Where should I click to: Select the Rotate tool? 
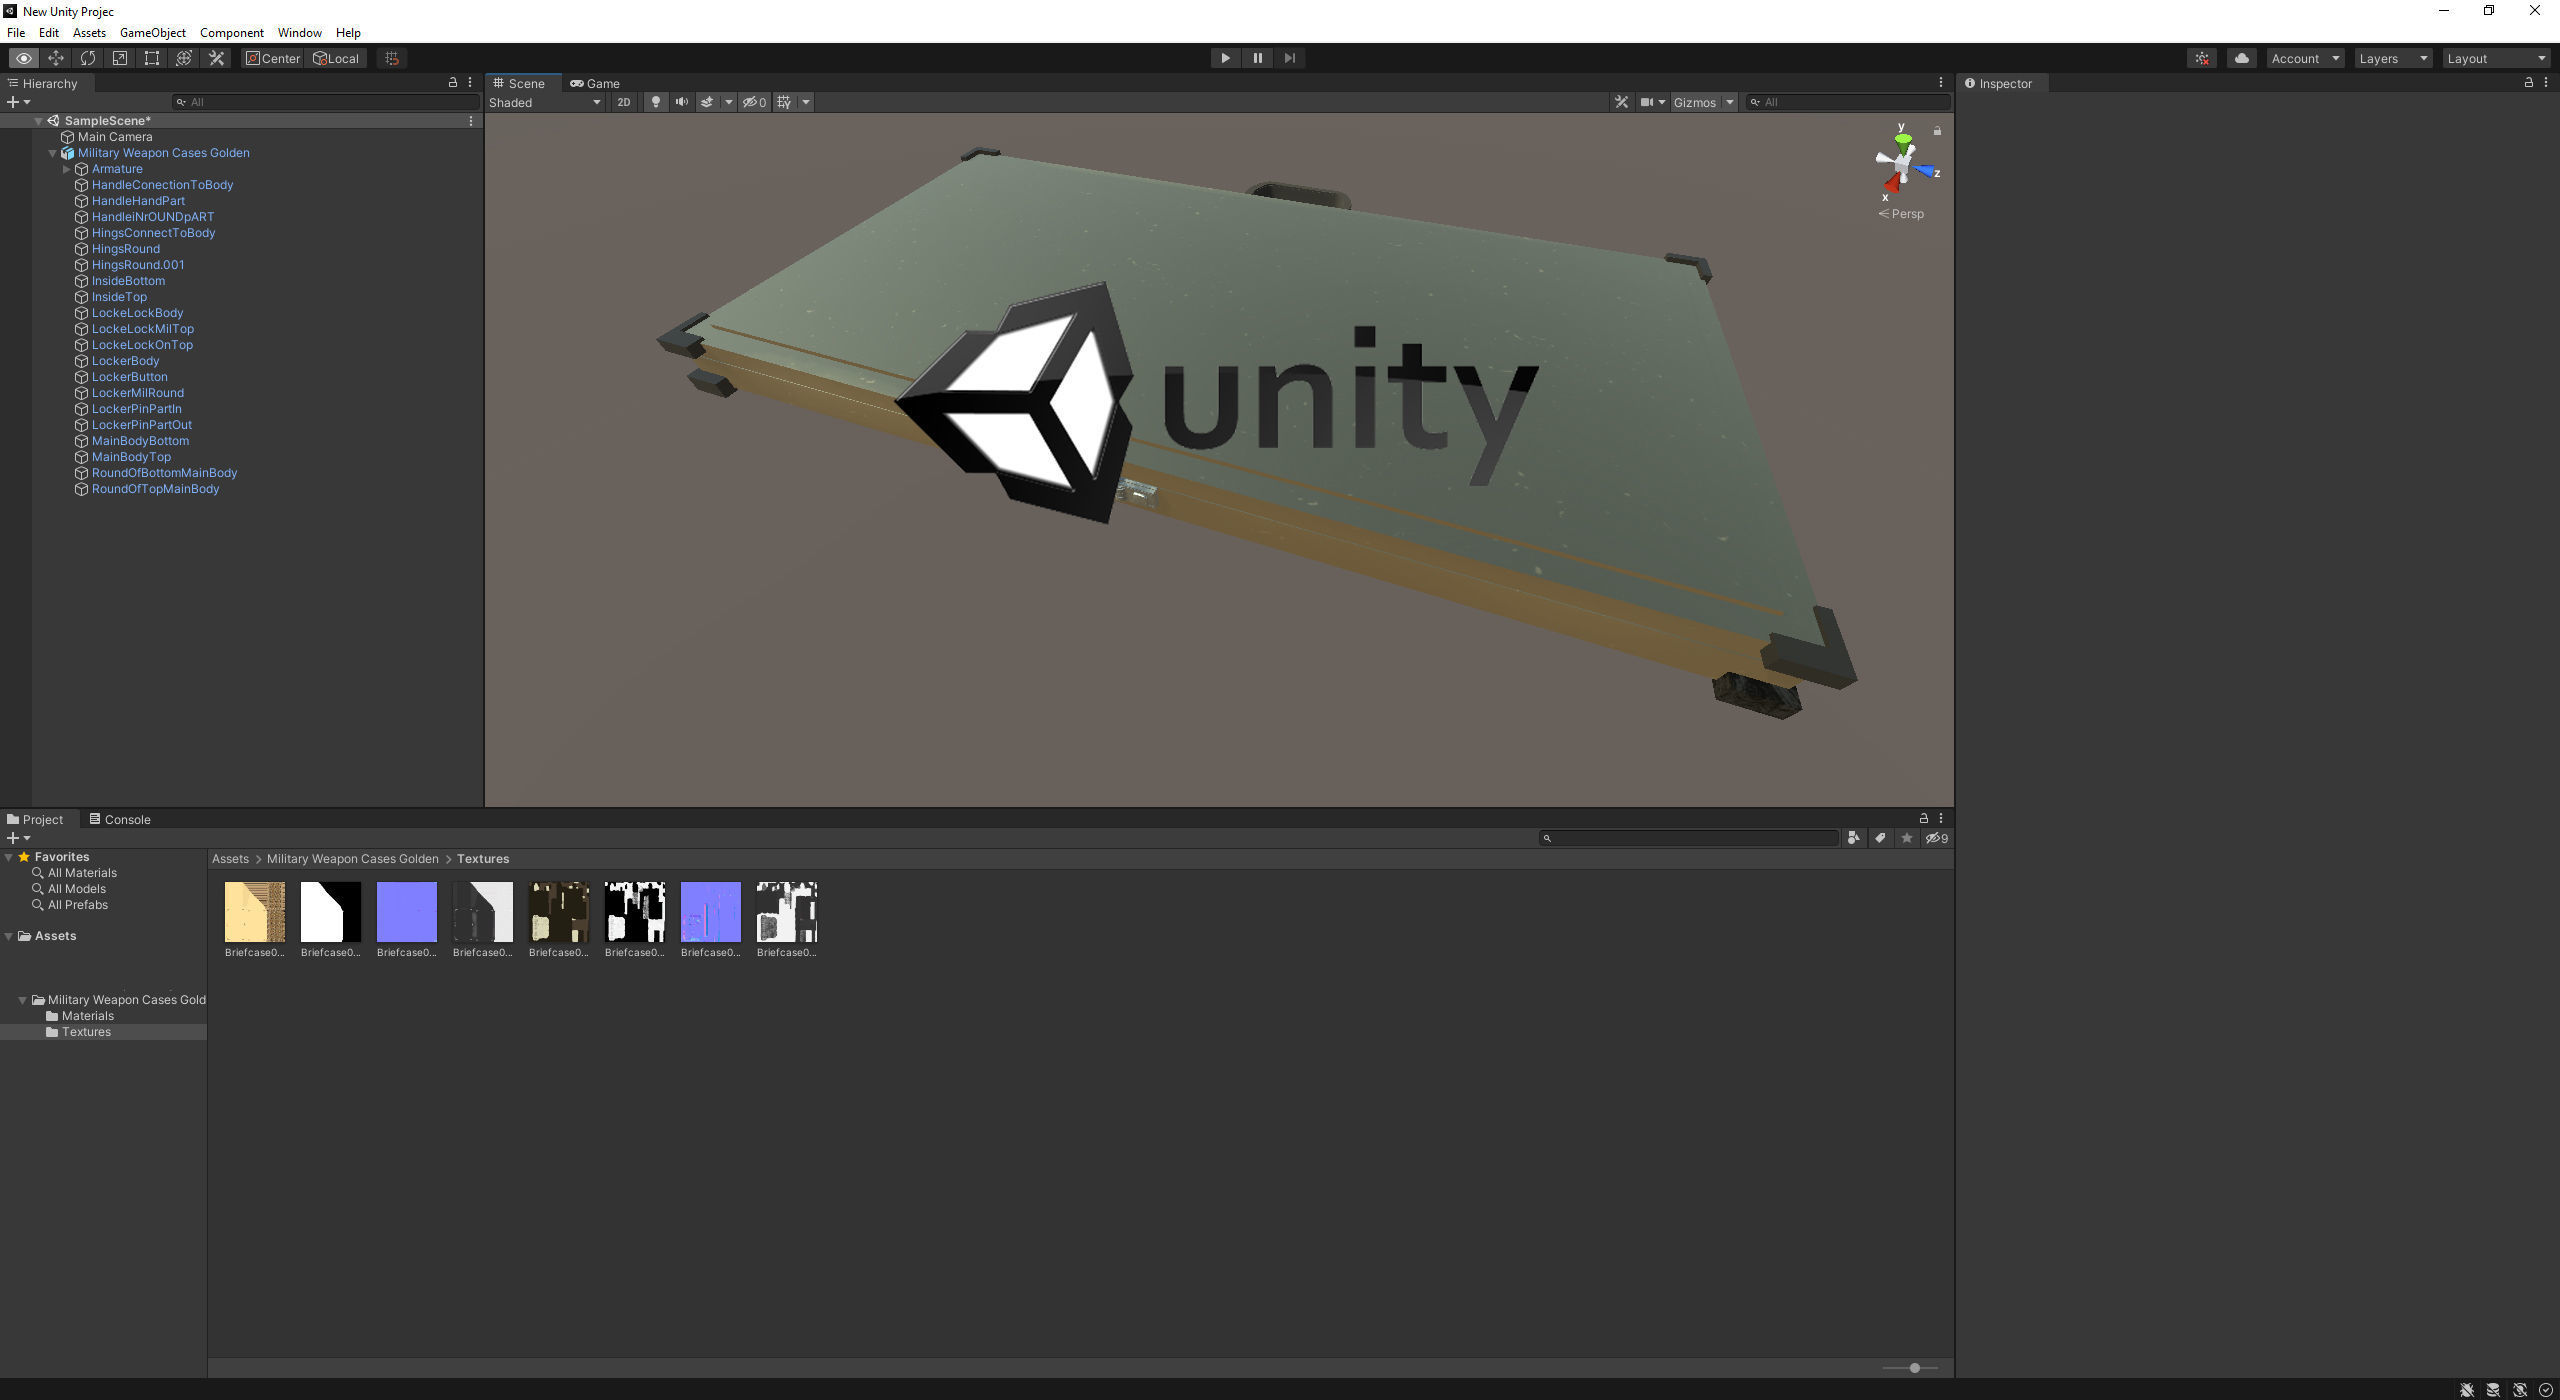point(88,58)
